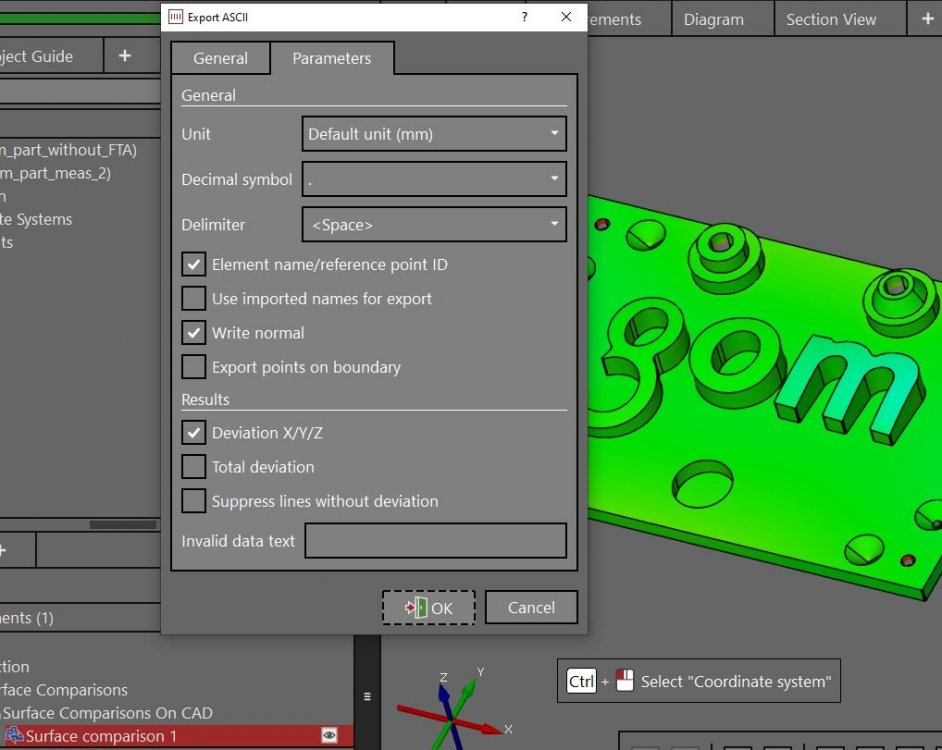Screen dimensions: 942x750
Task: Enable Use imported names for export
Action: click(x=193, y=299)
